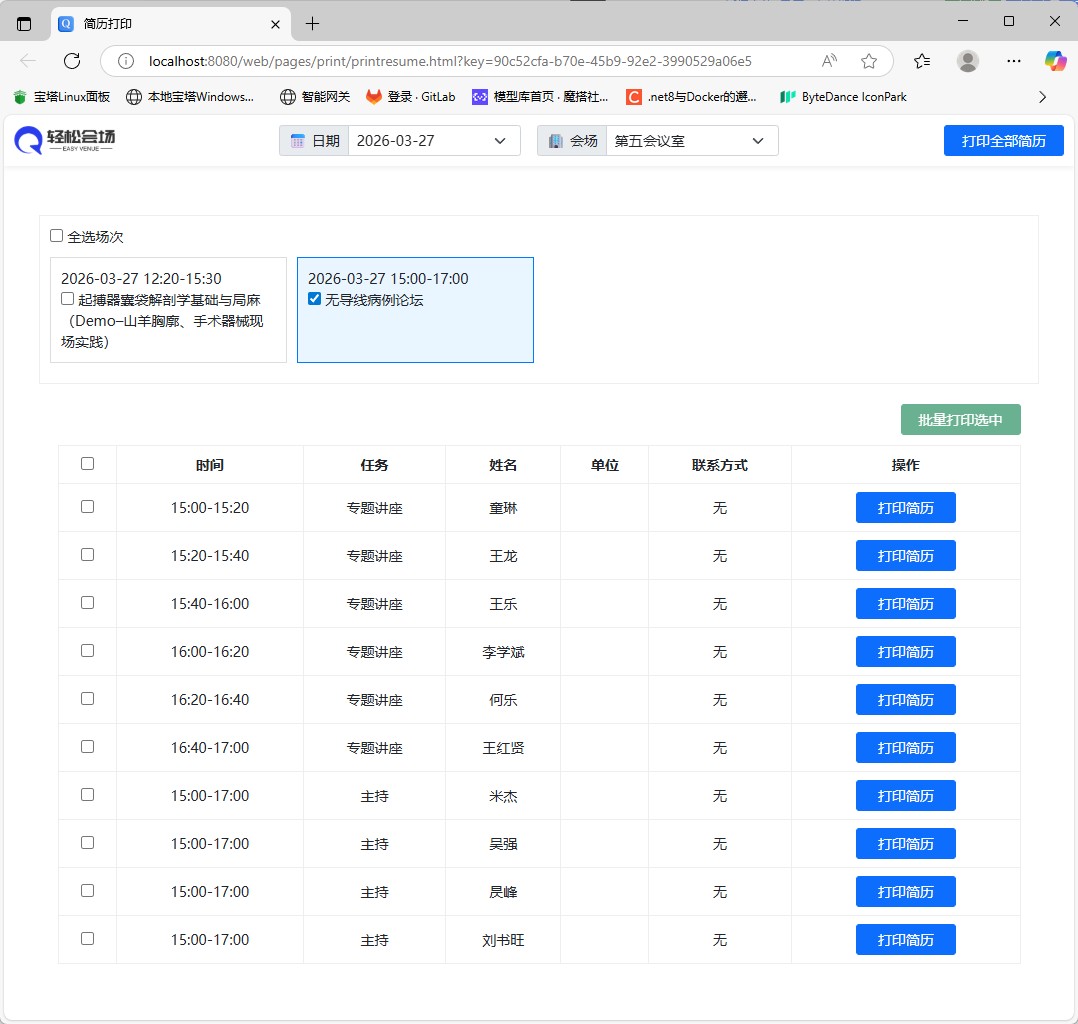Check the row checkbox for 昃峰

point(87,891)
